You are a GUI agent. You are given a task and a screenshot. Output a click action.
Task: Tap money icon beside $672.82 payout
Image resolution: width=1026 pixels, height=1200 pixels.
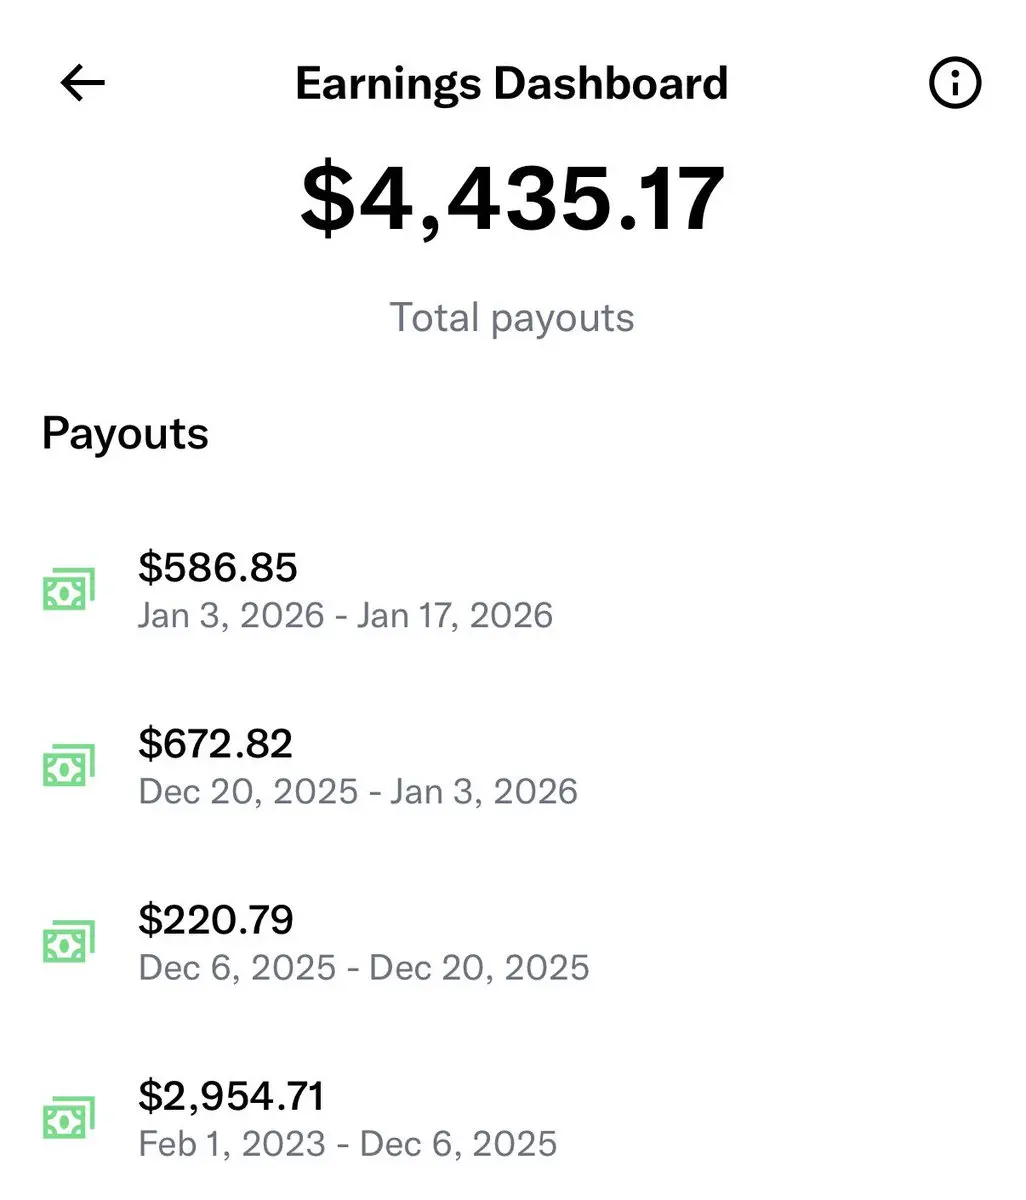point(68,766)
